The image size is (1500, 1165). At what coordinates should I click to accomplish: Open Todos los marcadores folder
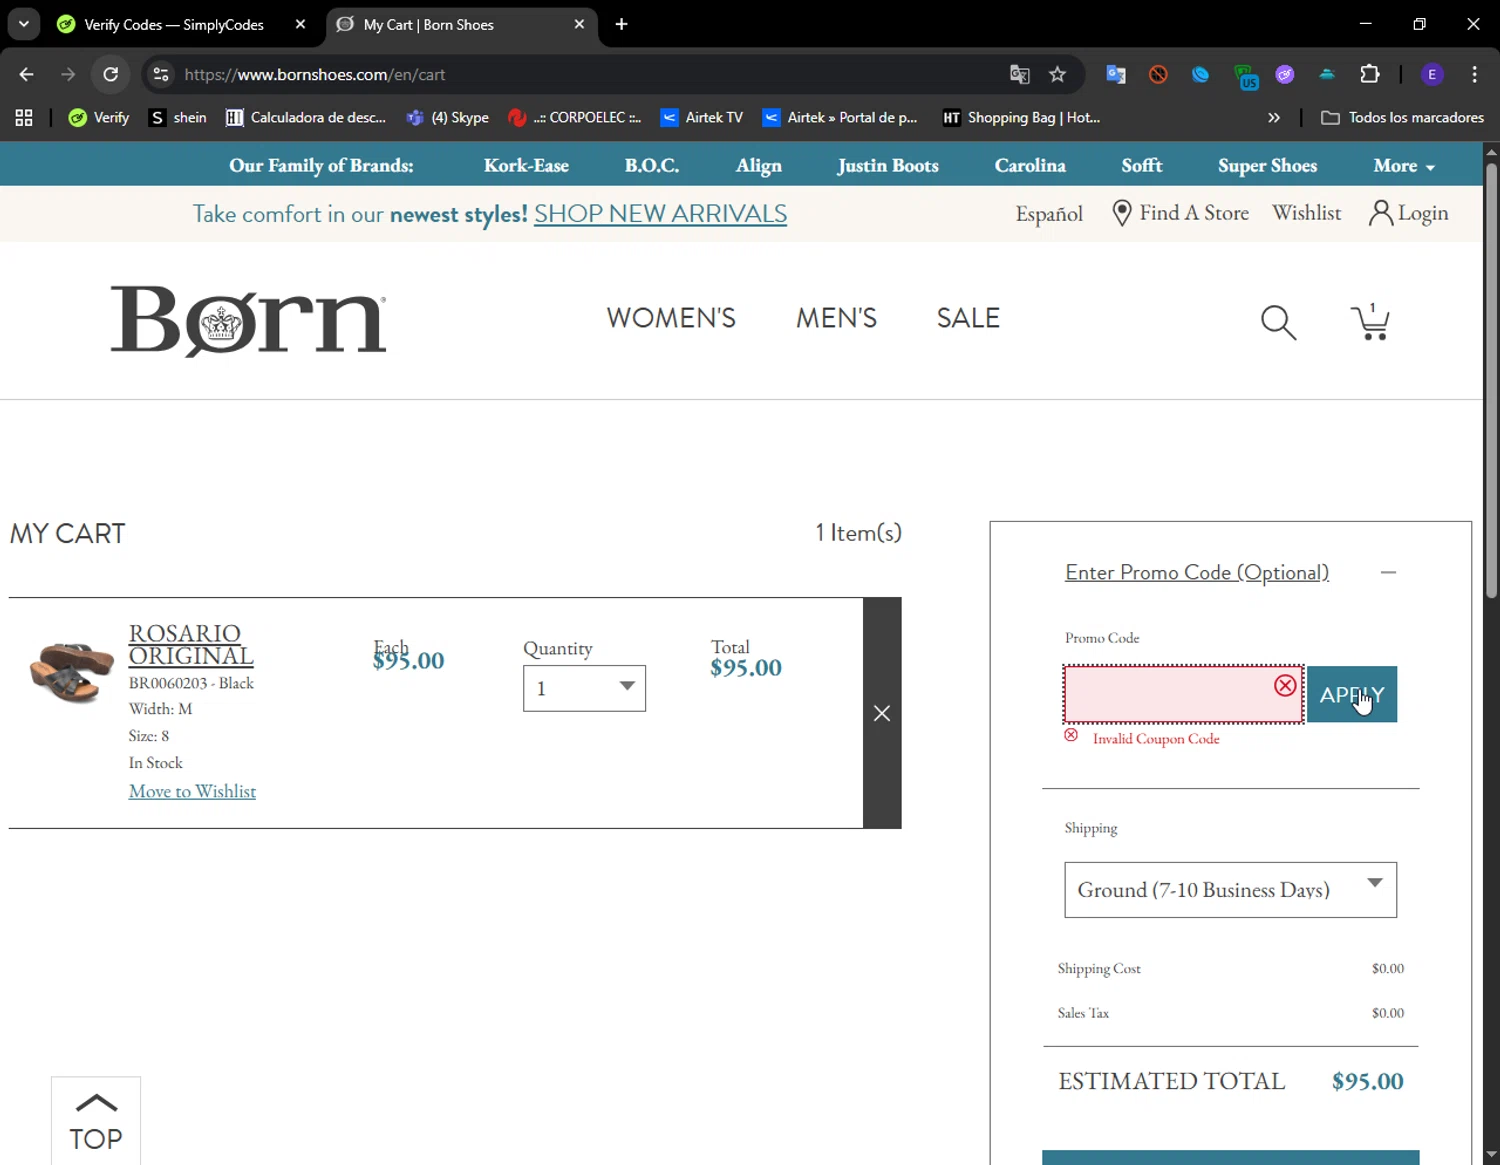click(1402, 118)
